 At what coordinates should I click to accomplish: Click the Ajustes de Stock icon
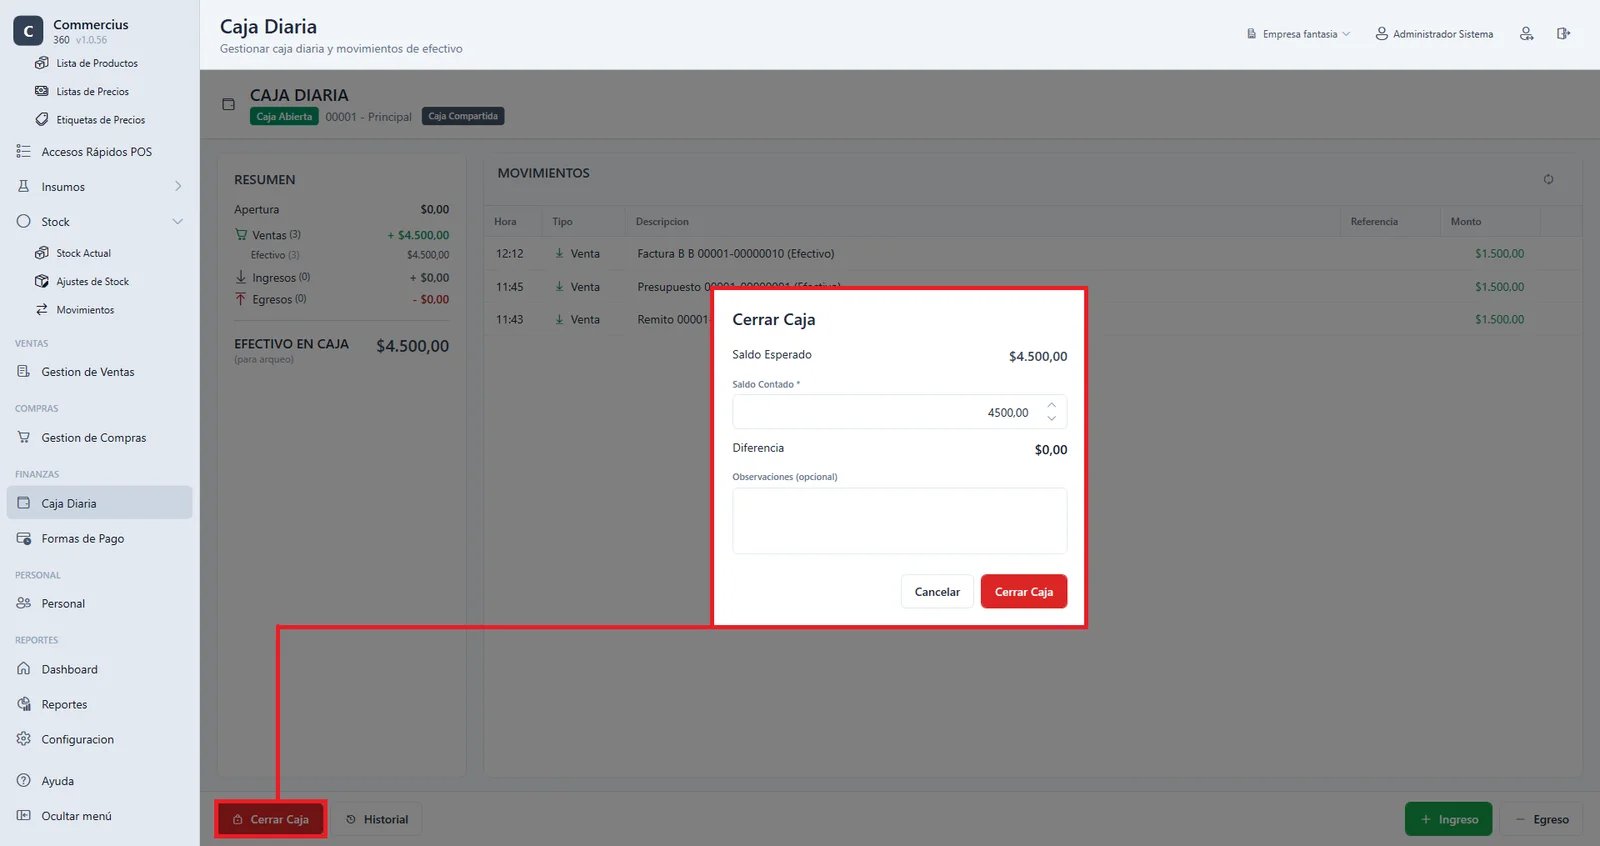pos(41,281)
